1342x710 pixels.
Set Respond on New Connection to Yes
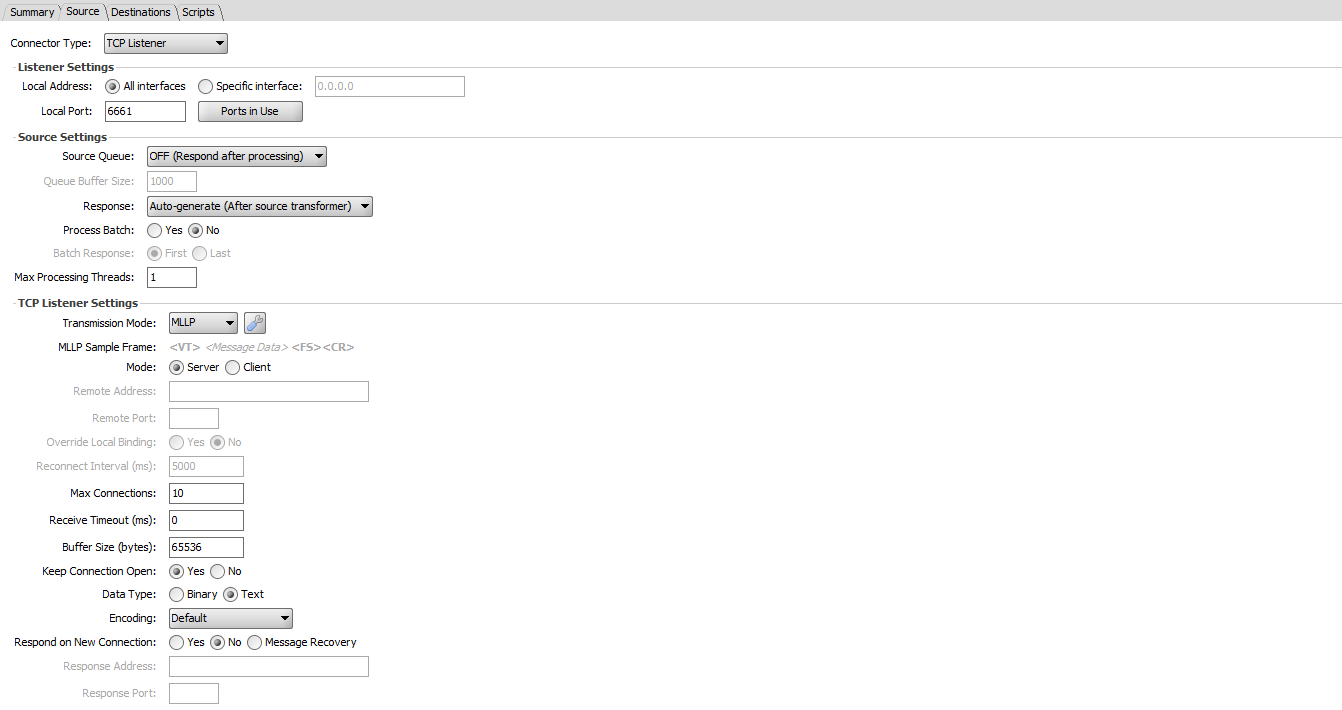tap(177, 643)
